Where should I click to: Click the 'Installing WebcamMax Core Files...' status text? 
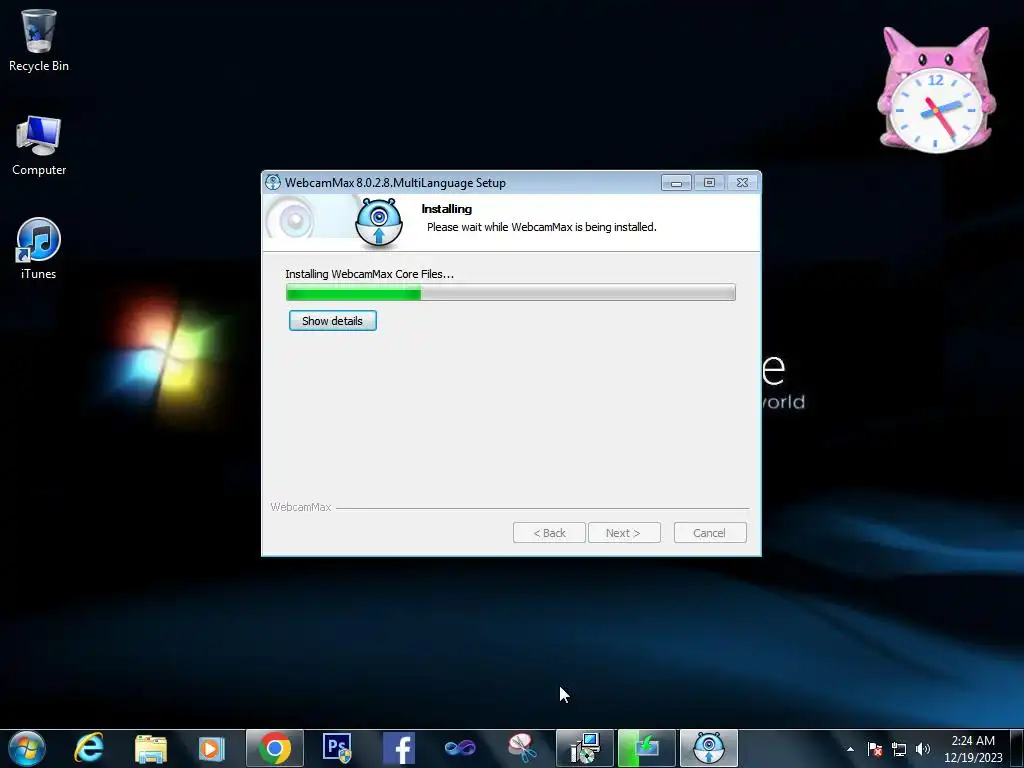[x=370, y=274]
